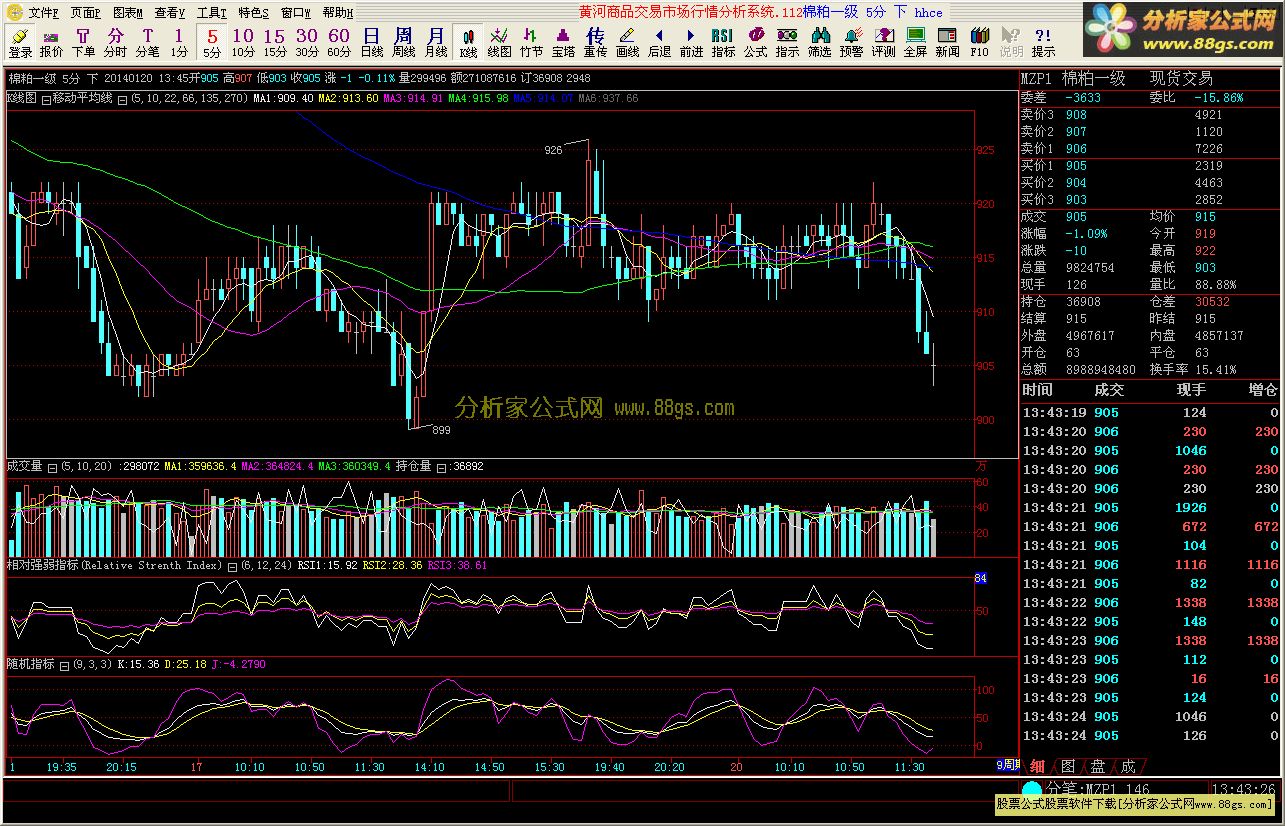Viewport: 1285px width, 826px height.
Task: Toggle the 60分 sixty-minute period
Action: 339,42
